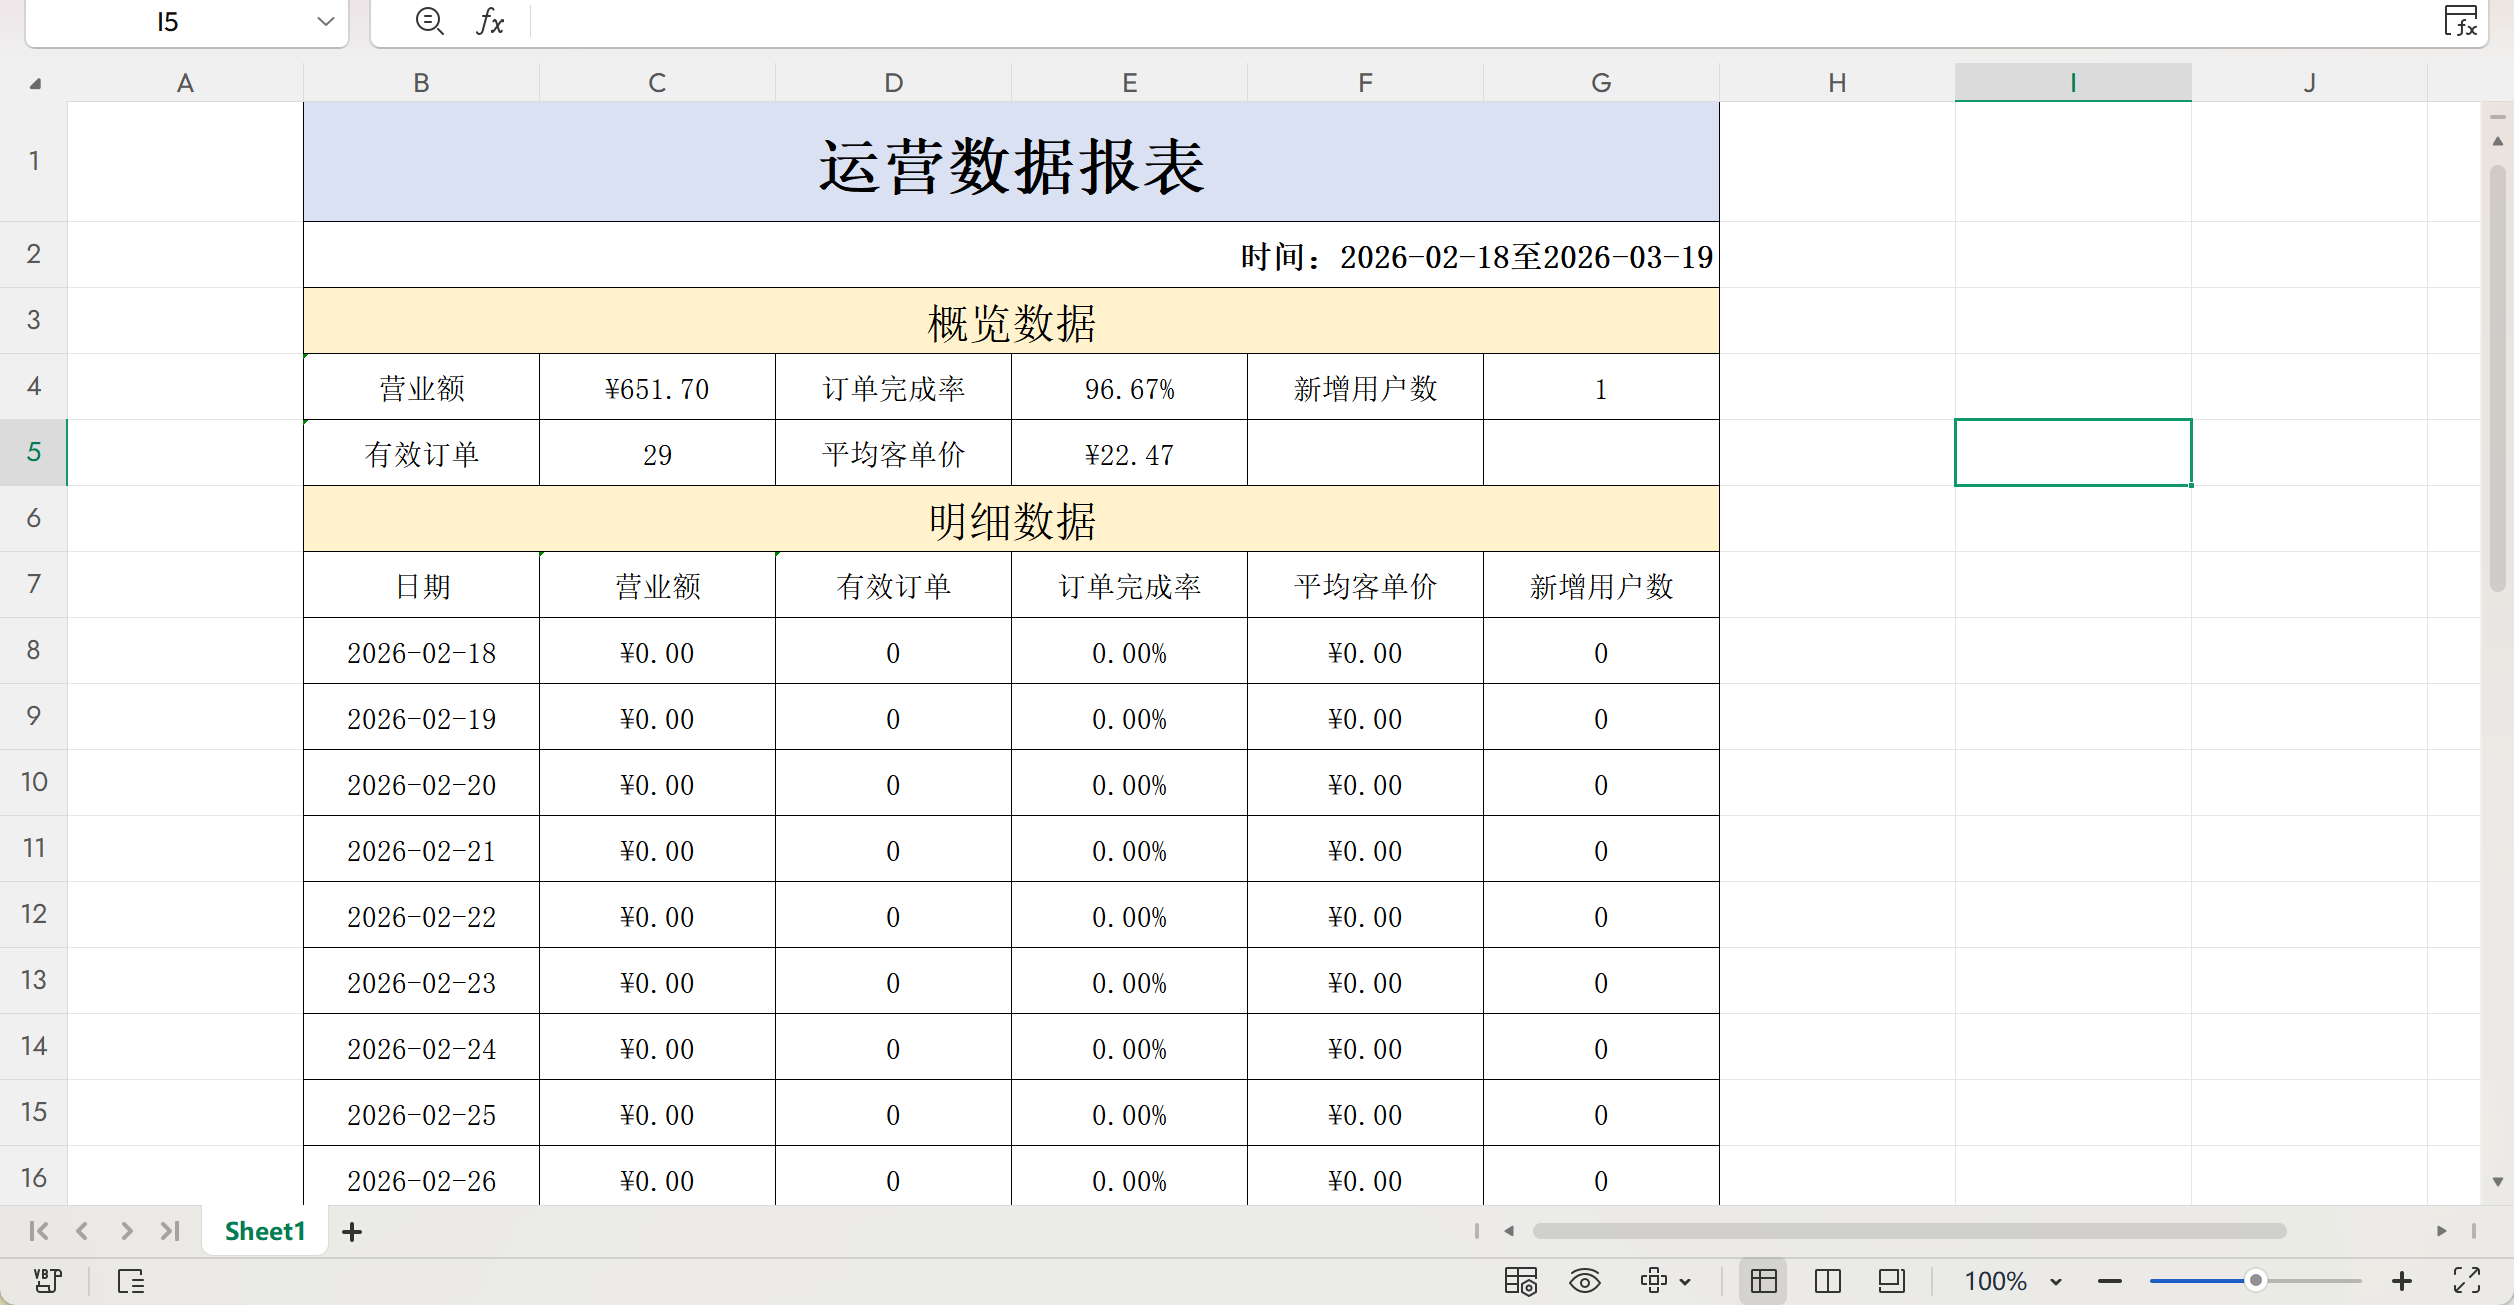This screenshot has width=2514, height=1305.
Task: Open the formula editor panel icon at far right
Action: (2460, 21)
